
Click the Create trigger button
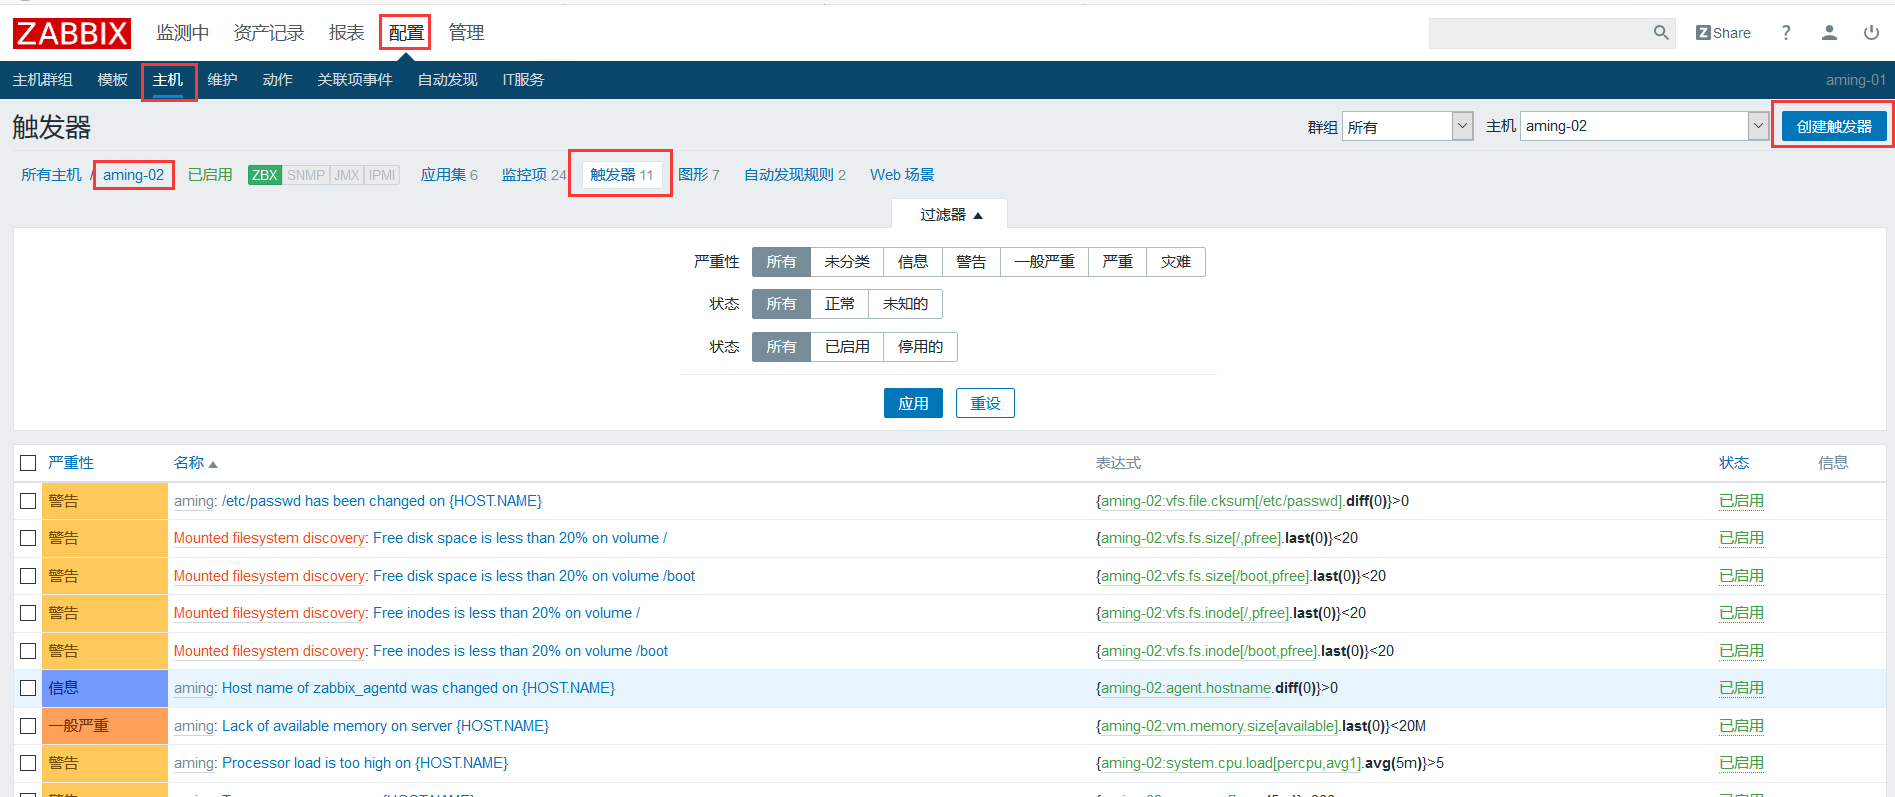coord(1834,126)
